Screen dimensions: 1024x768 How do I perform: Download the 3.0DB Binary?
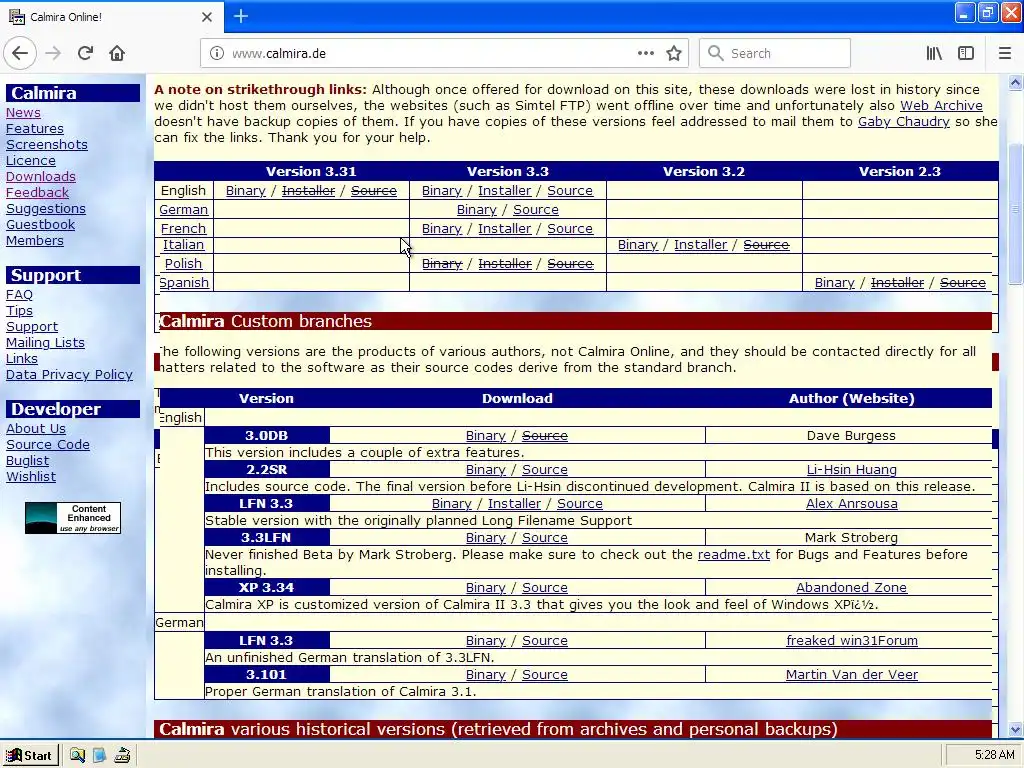(485, 436)
